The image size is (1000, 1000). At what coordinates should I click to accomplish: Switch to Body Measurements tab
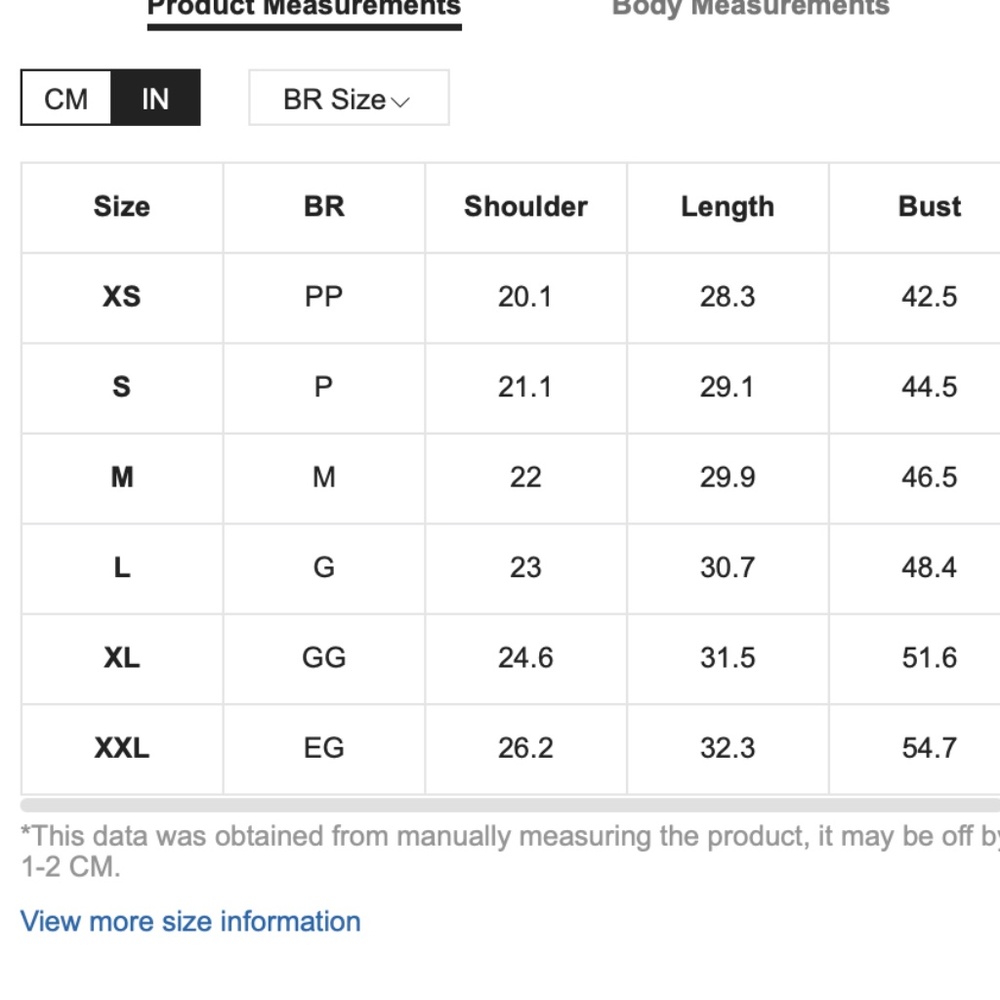[x=751, y=9]
